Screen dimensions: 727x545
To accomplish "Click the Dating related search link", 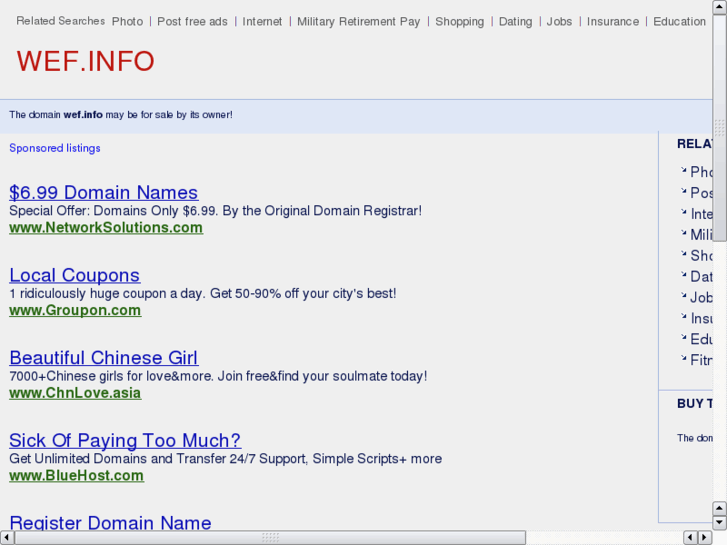I will click(516, 22).
